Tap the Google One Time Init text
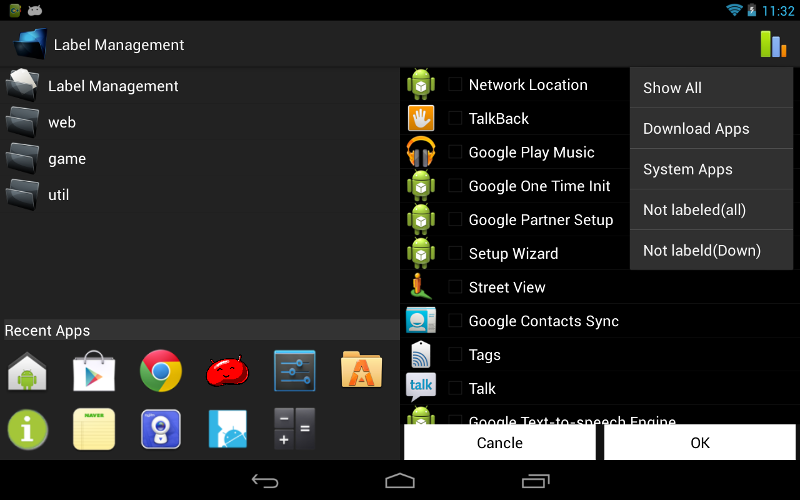The width and height of the screenshot is (800, 500). (539, 186)
